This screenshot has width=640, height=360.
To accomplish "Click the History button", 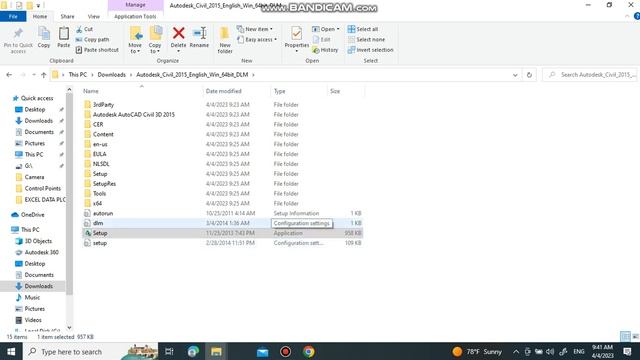I will coord(325,50).
